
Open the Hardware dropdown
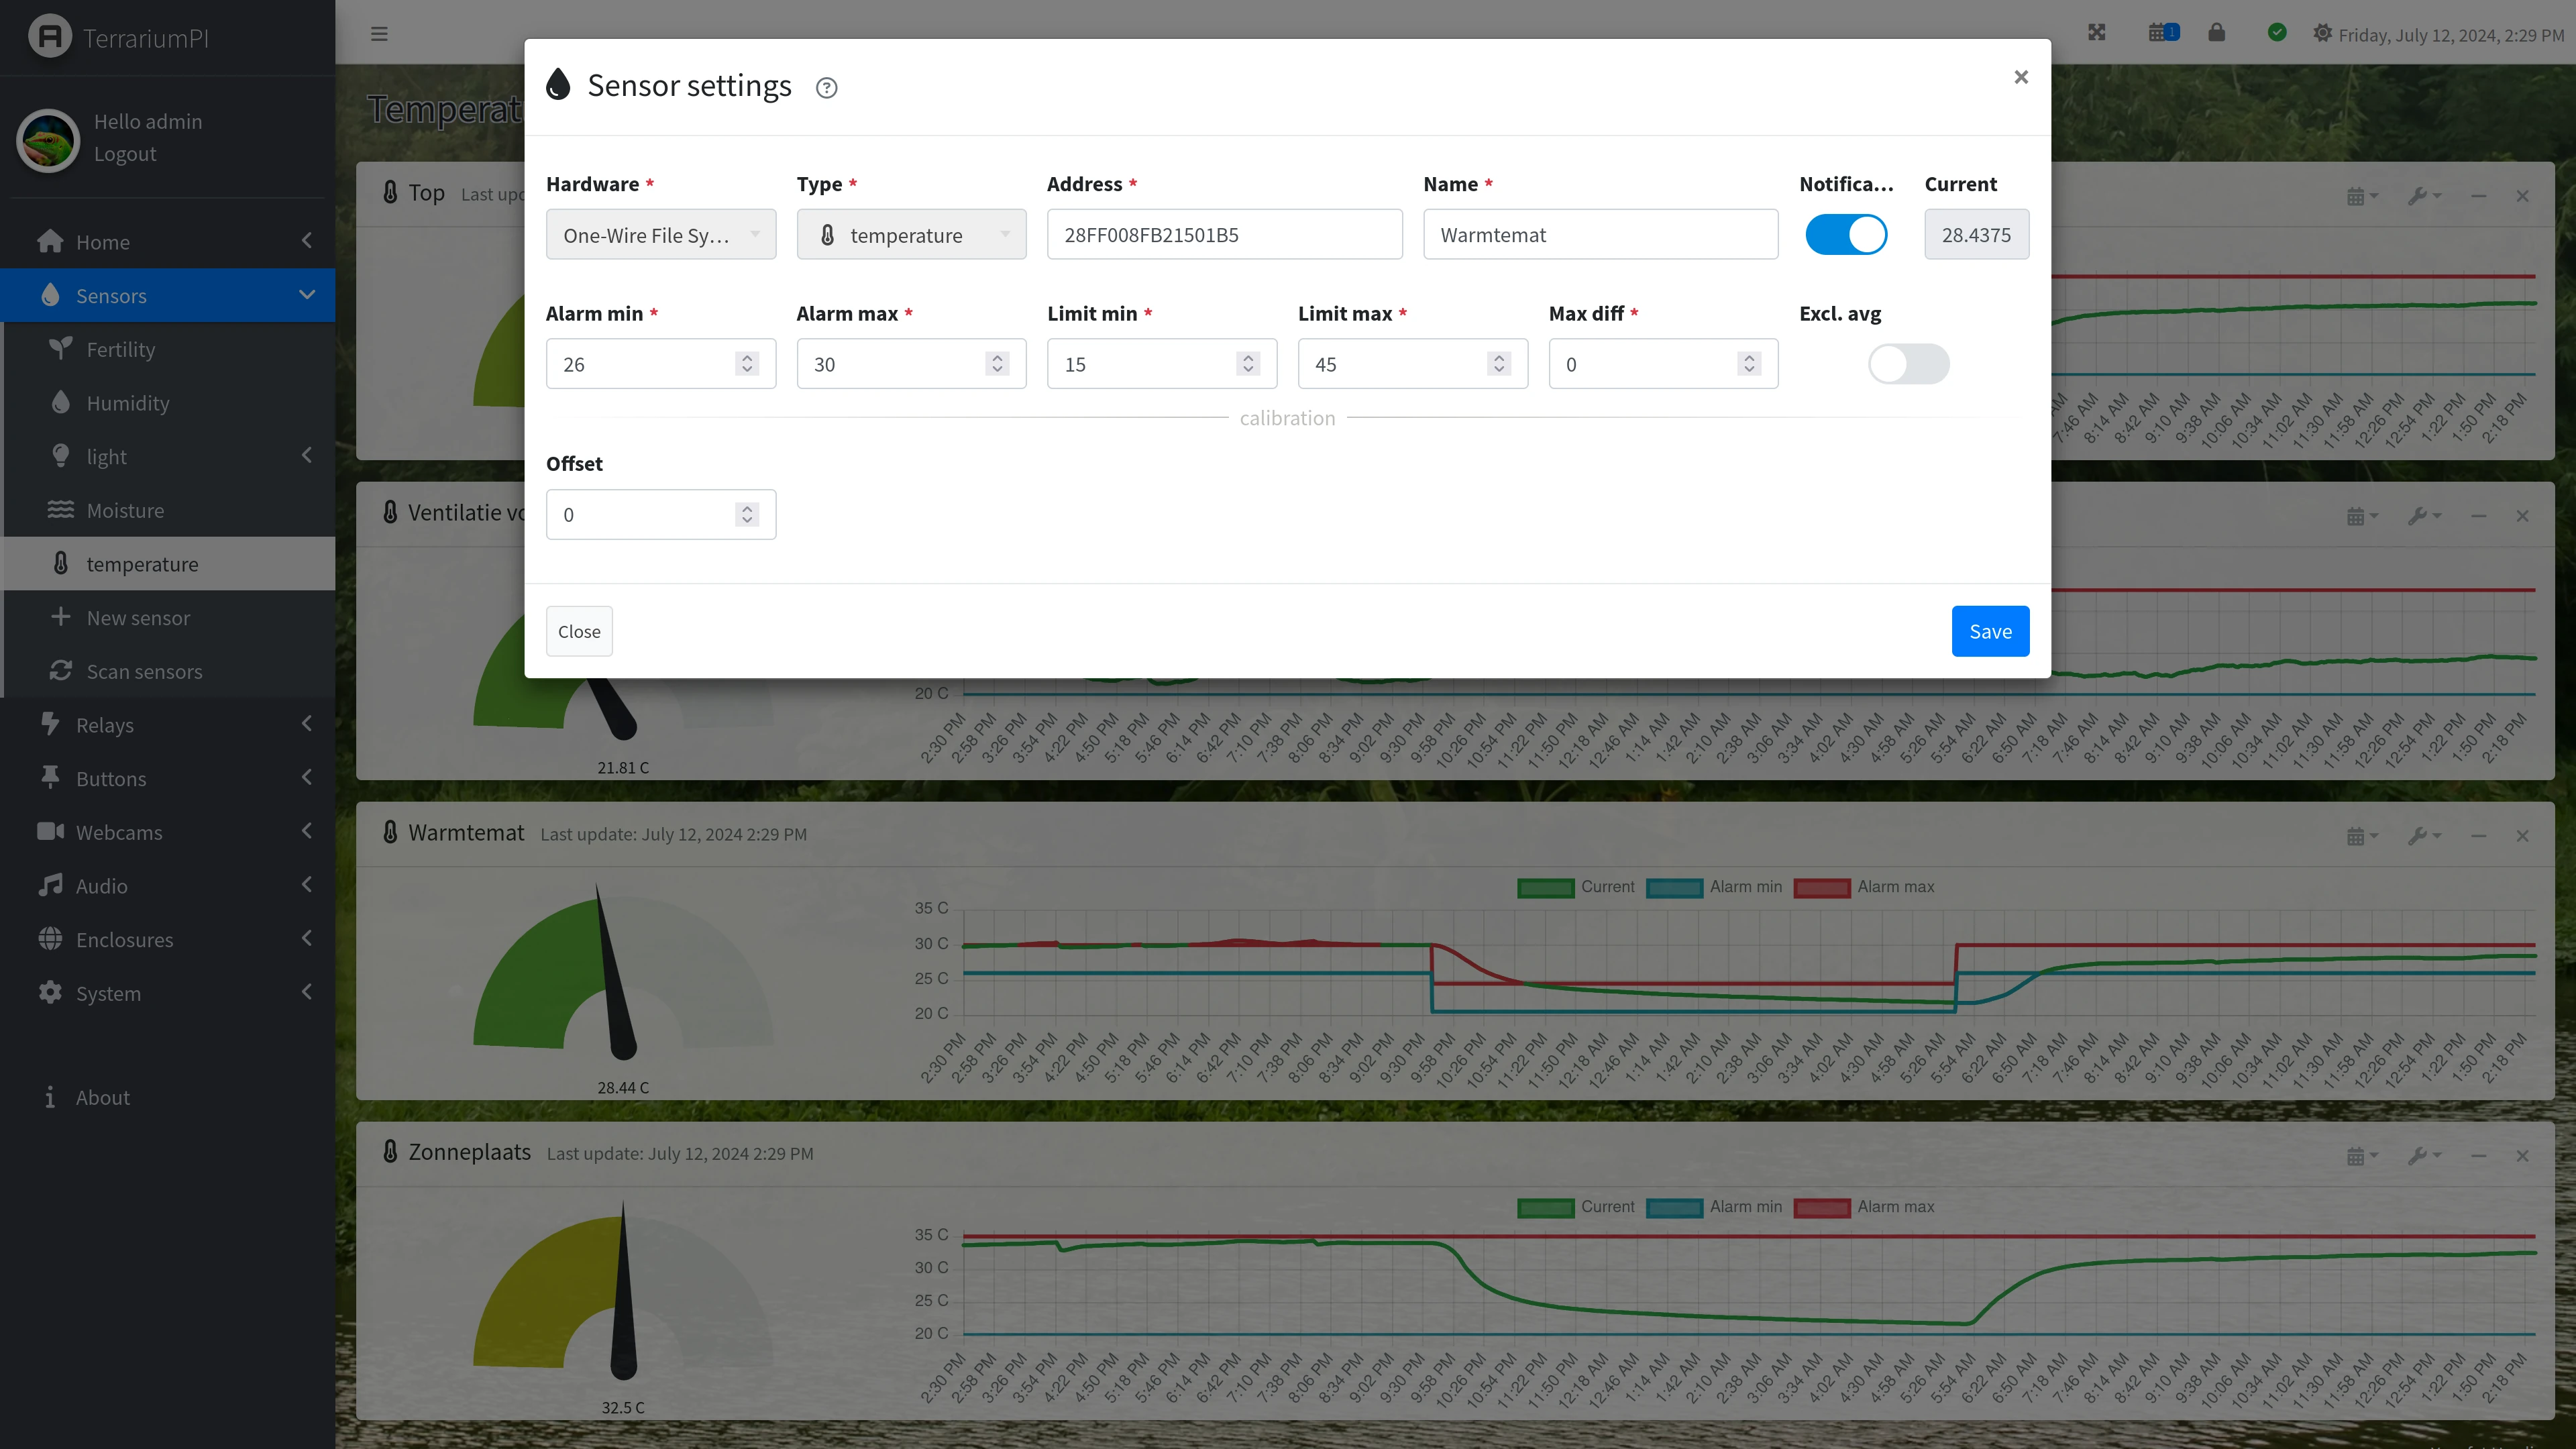click(660, 235)
